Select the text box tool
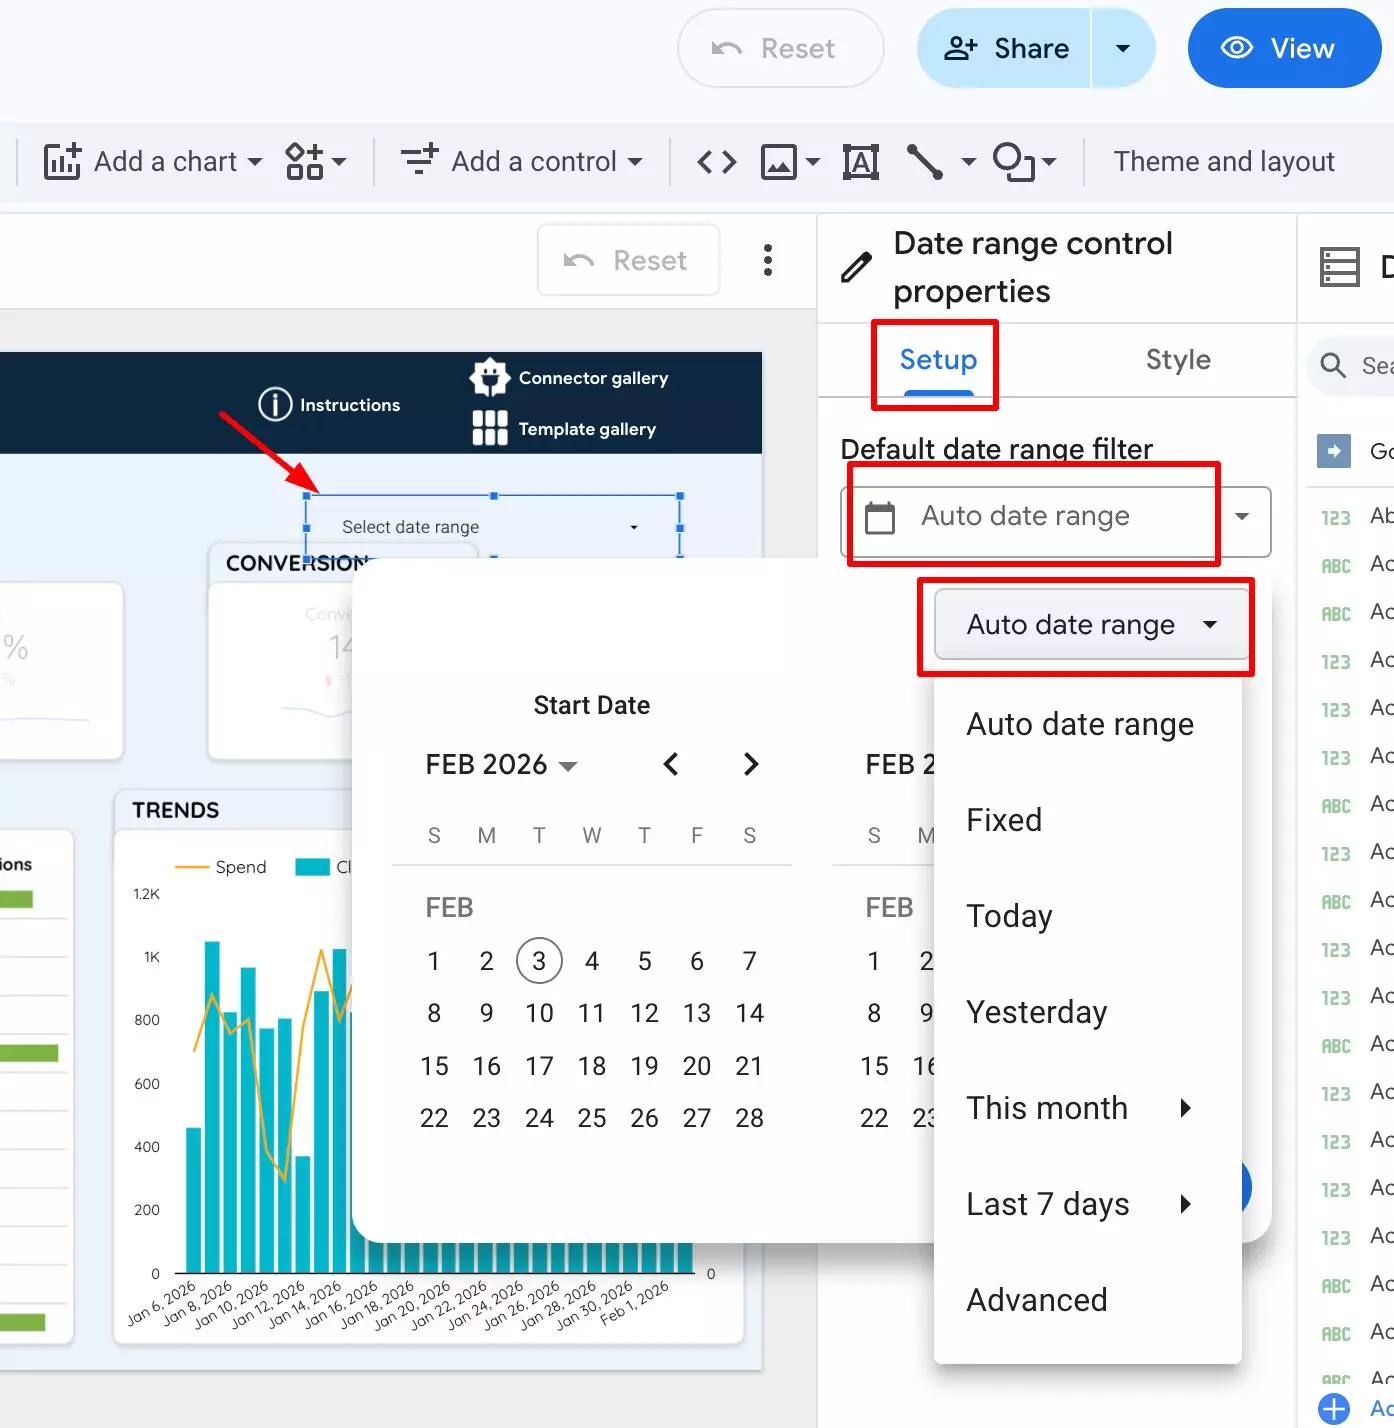Viewport: 1394px width, 1428px height. [860, 162]
